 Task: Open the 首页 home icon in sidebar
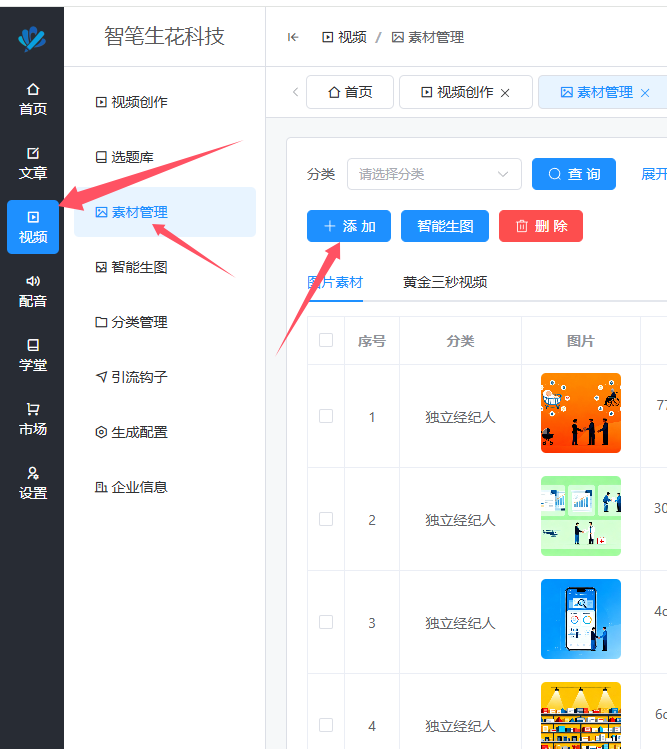coord(33,99)
